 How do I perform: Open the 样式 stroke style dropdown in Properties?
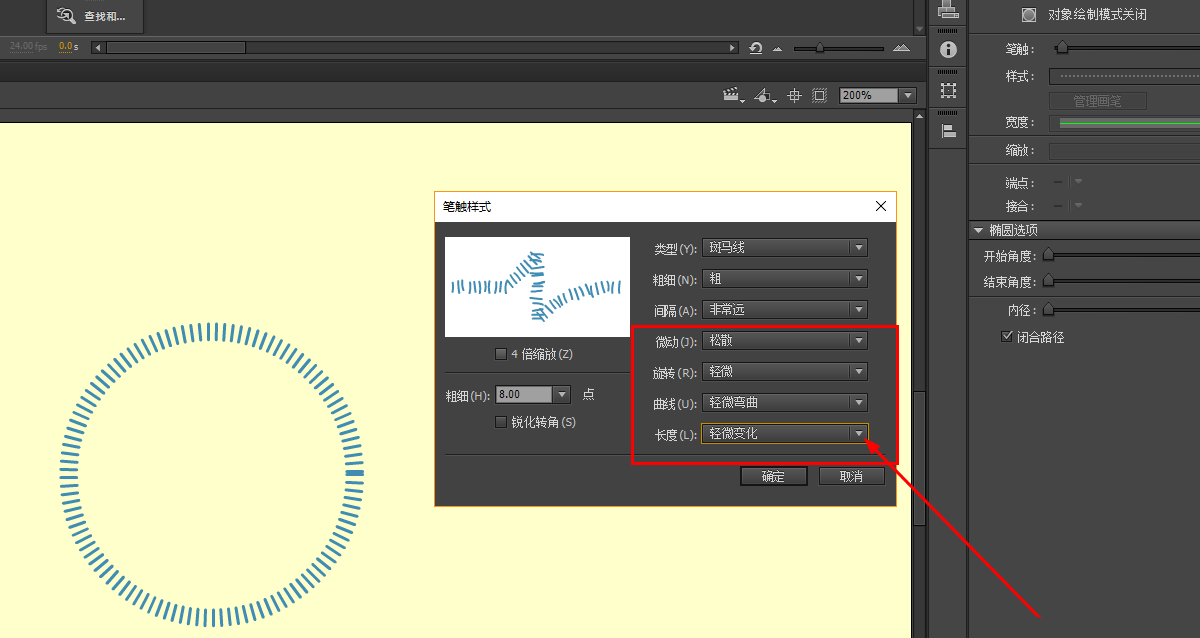[x=1124, y=76]
